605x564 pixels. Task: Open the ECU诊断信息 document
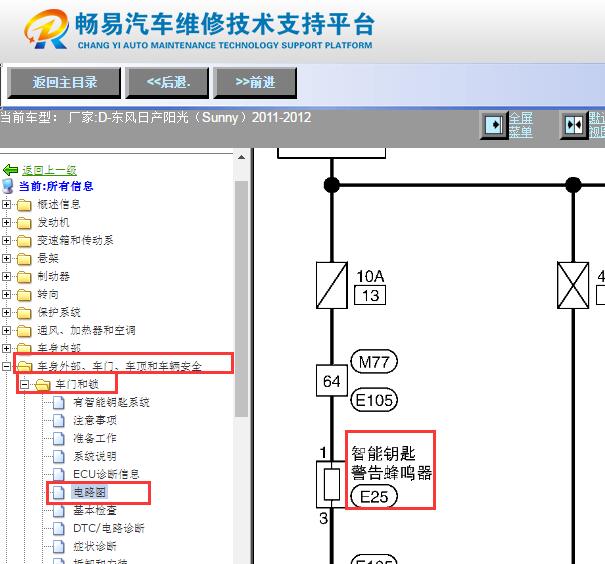[106, 474]
